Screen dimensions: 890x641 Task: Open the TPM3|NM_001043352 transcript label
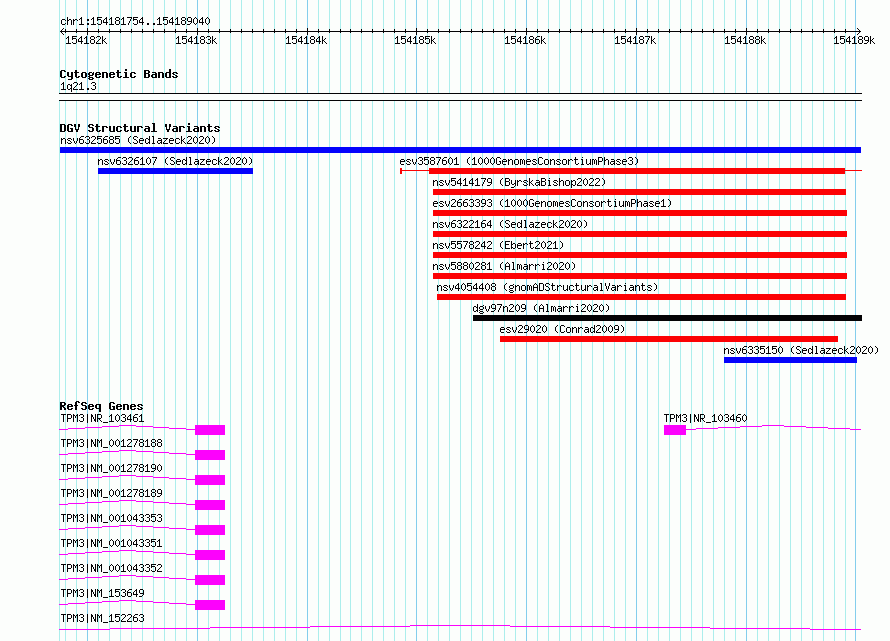tap(111, 568)
